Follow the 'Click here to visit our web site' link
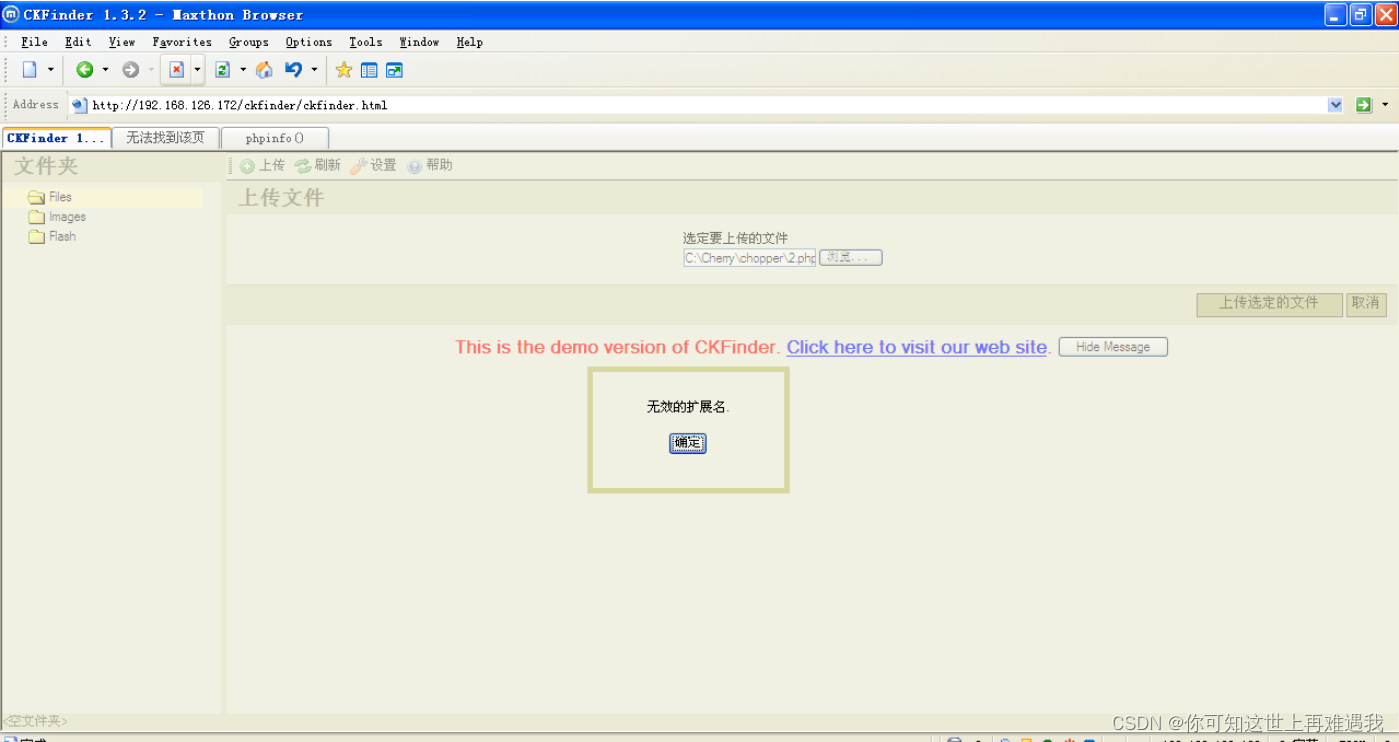1399x742 pixels. (x=916, y=347)
